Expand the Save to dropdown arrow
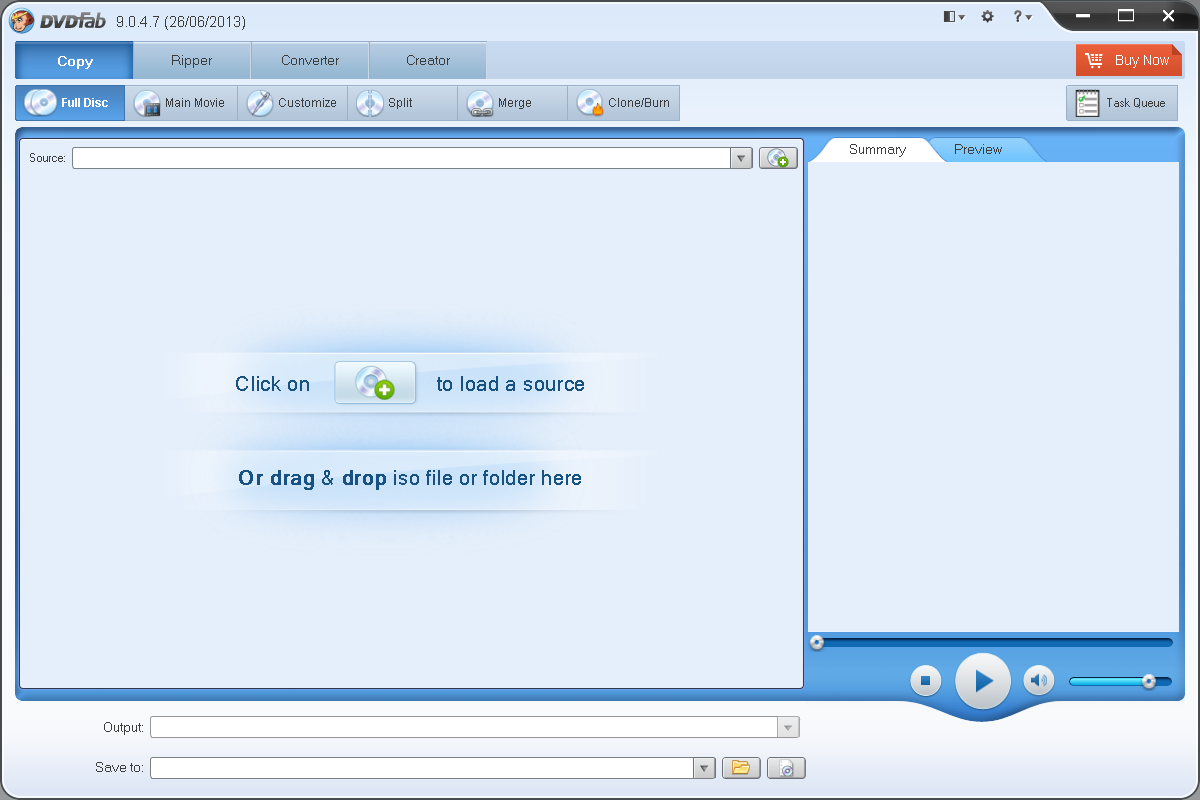Viewport: 1200px width, 800px height. click(x=705, y=768)
